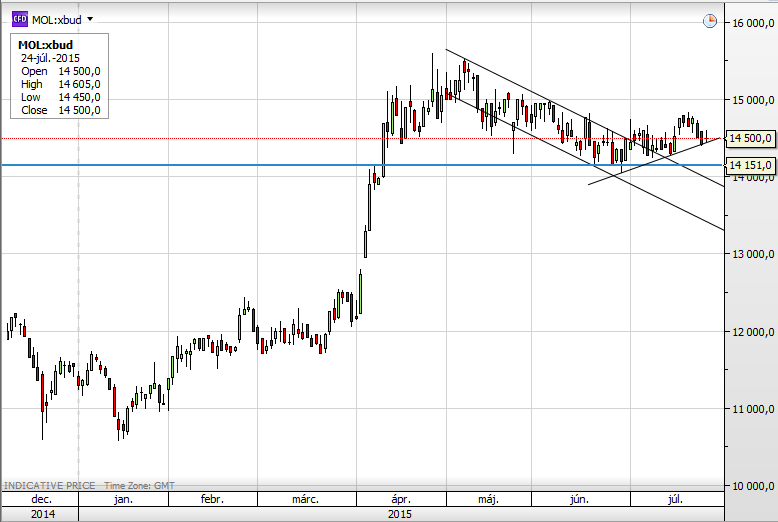The height and width of the screenshot is (522, 778).
Task: Click the blue horizontal support line
Action: [362, 165]
